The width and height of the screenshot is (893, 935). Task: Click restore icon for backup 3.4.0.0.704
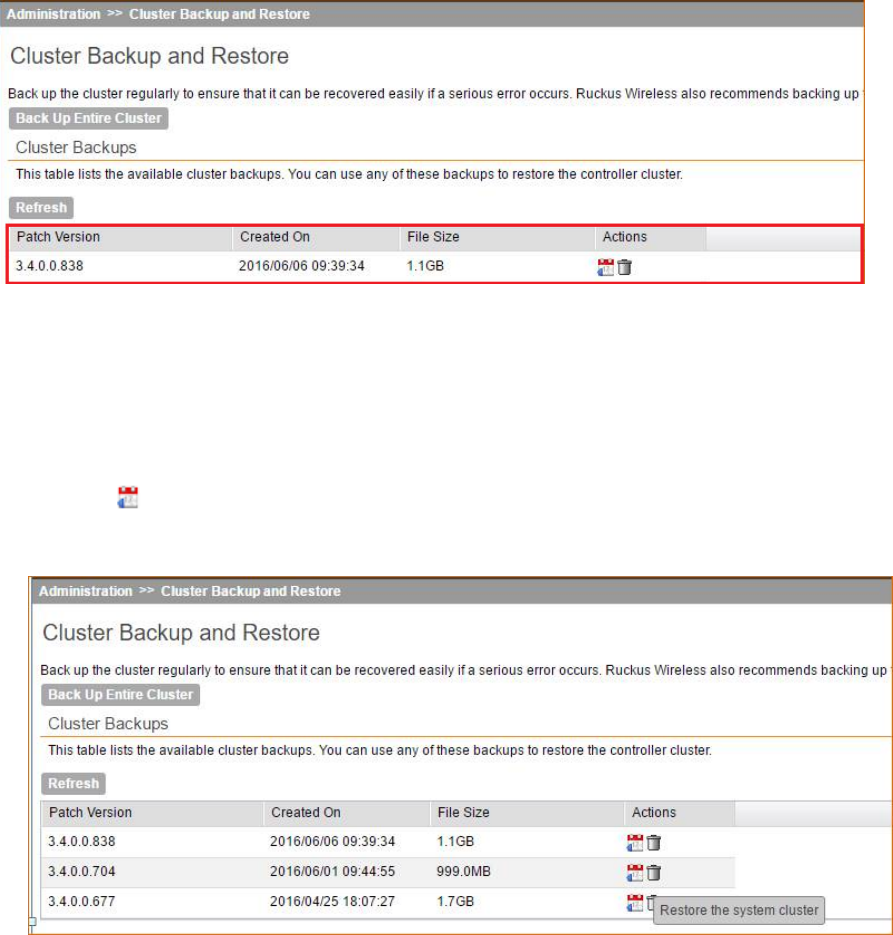(x=635, y=872)
